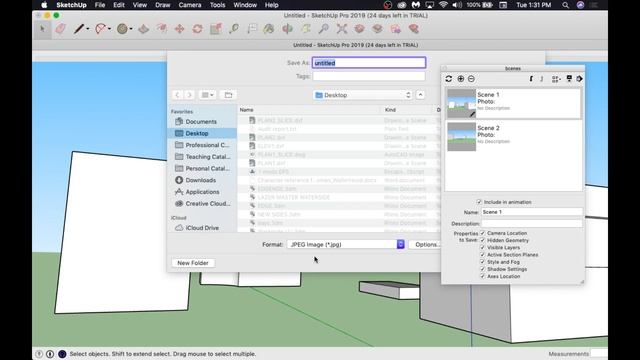Open Arc tool dropdown arrow

109,29
